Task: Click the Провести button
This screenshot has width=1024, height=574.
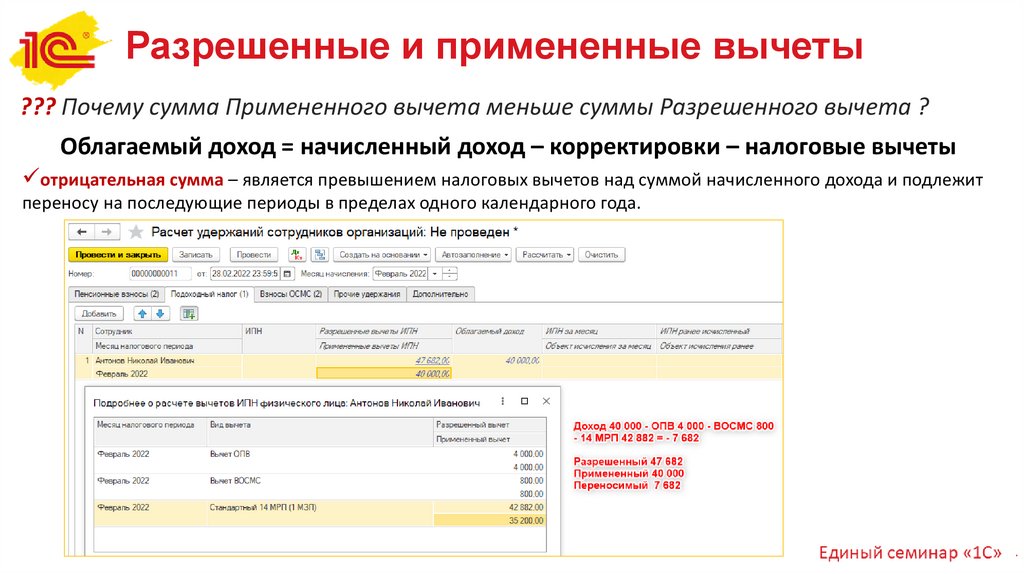Action: pyautogui.click(x=254, y=255)
